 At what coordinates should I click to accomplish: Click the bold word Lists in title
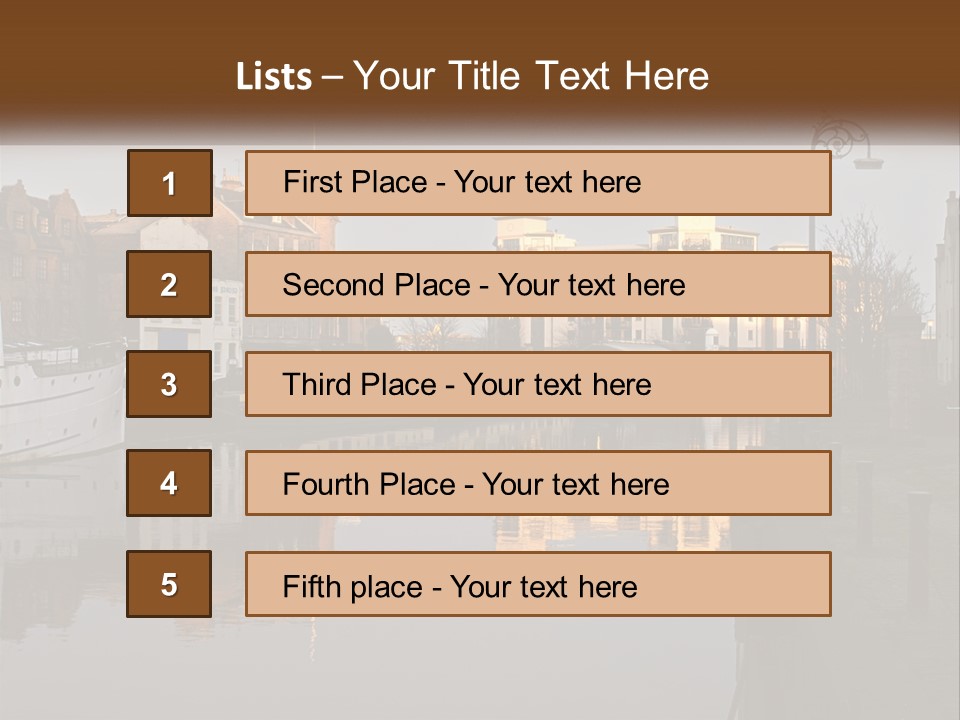[x=274, y=77]
